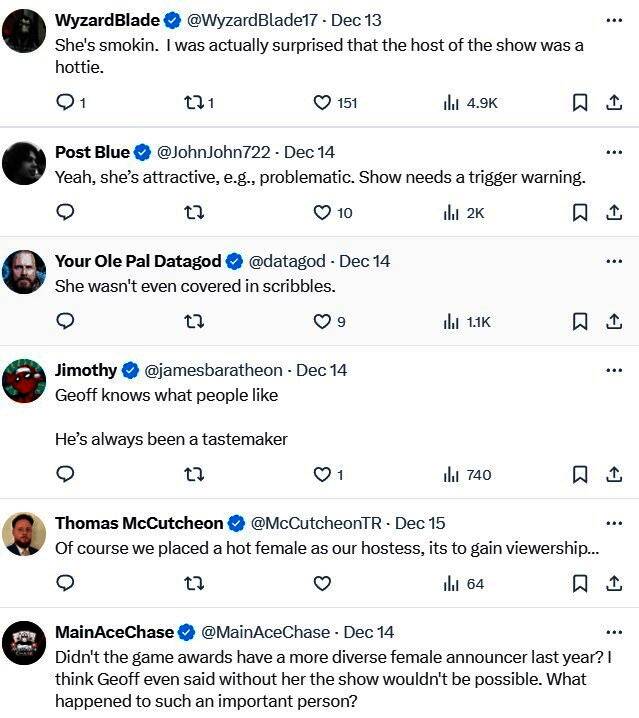Open more options on MainAceChase's tweet
This screenshot has width=639, height=718.
613,632
